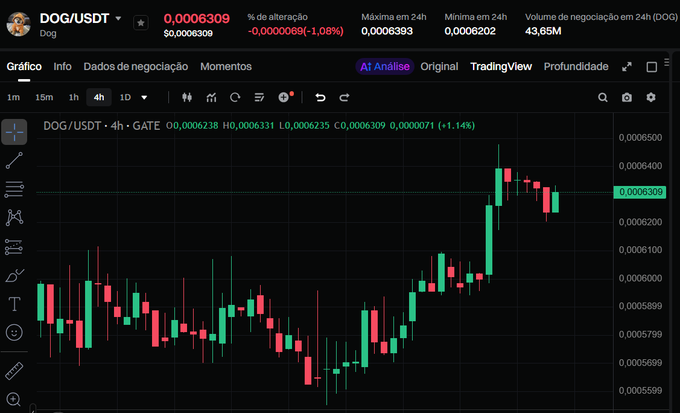The height and width of the screenshot is (413, 680).
Task: Click the 0,0005599 price axis label
Action: (640, 390)
